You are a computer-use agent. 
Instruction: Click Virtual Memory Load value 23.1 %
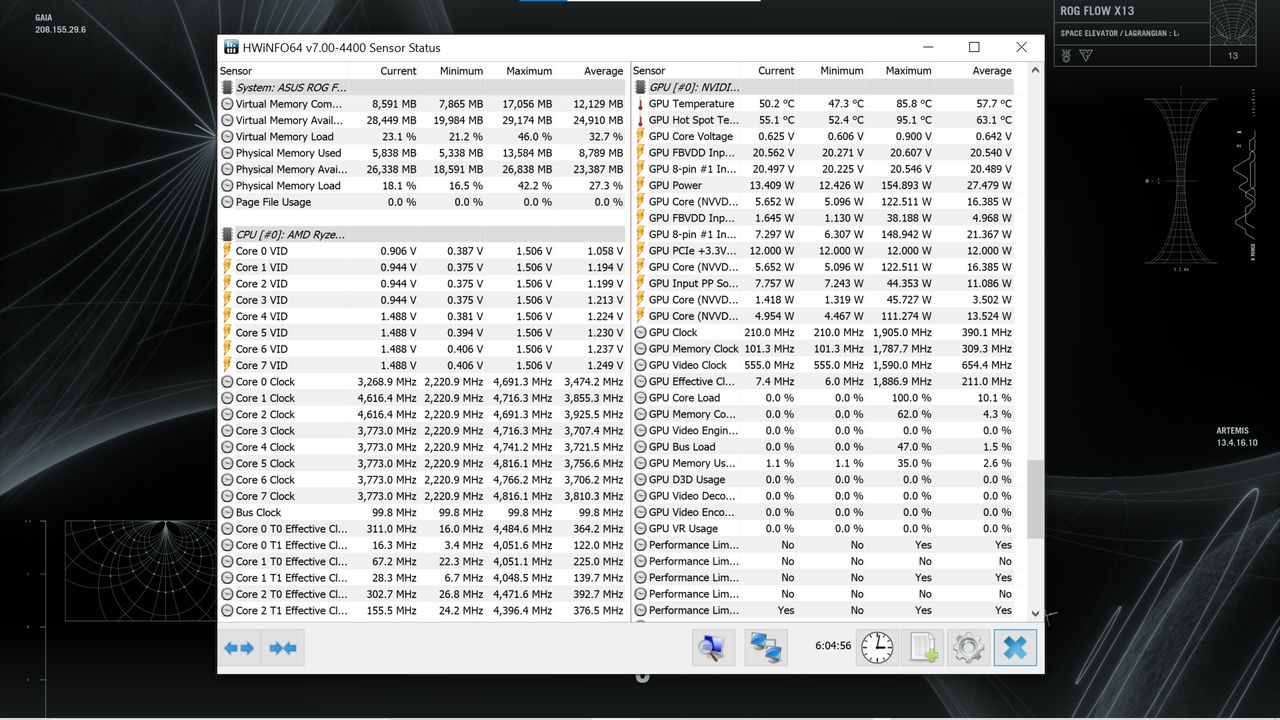[x=398, y=137]
